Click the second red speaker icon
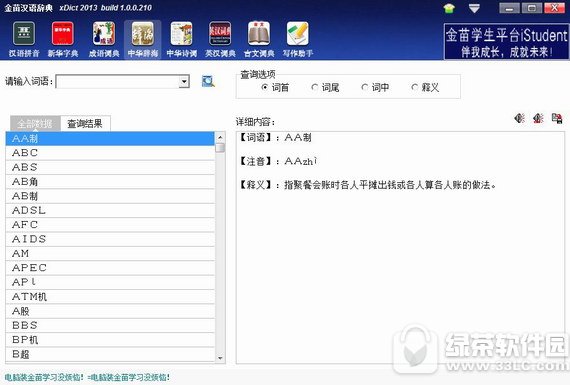Screen dimensions: 570x385 tap(538, 118)
